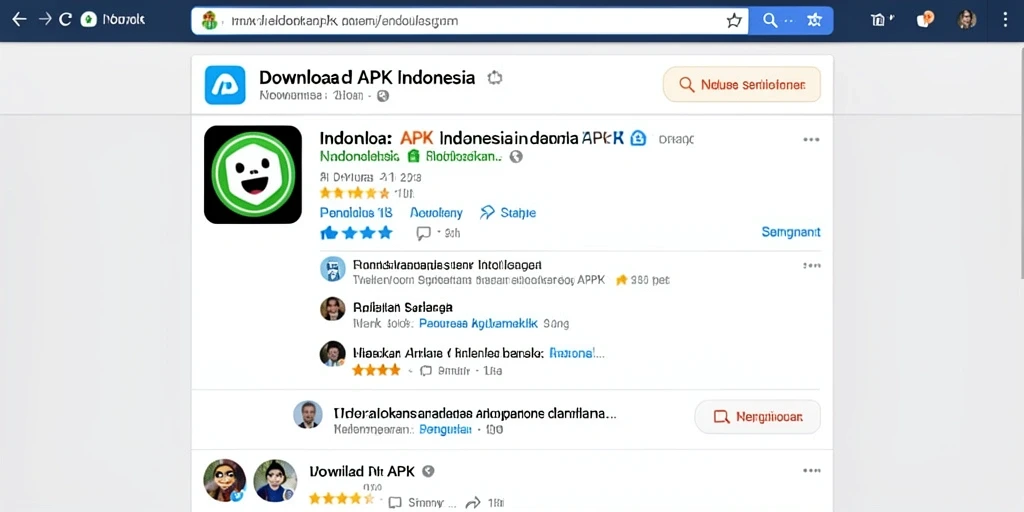Focus the browser address bar
Screen dimensions: 1024x512
click(x=470, y=20)
